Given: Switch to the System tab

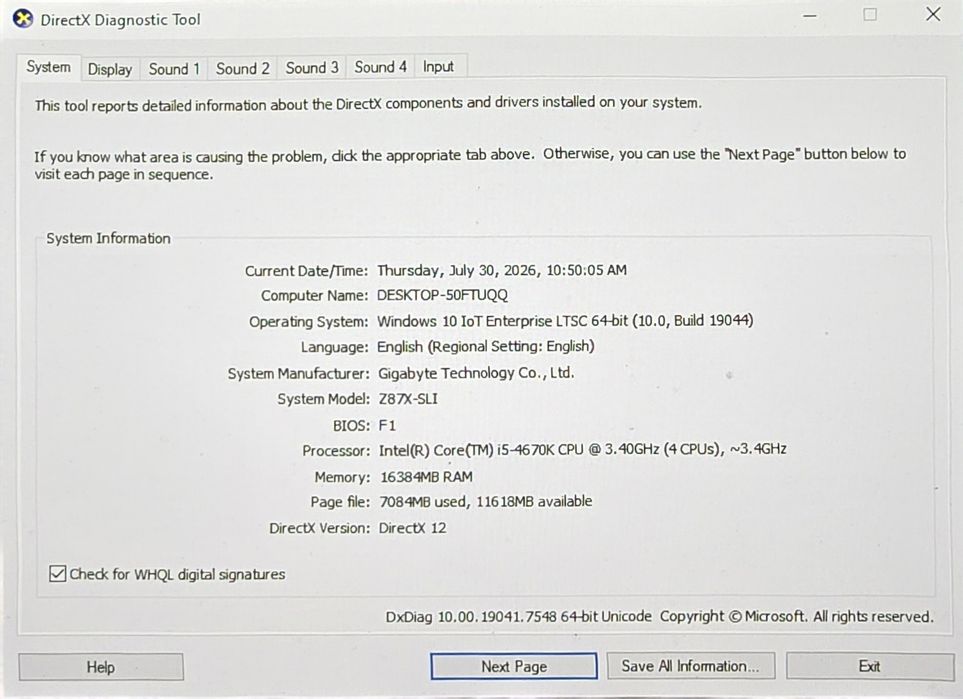Looking at the screenshot, I should (49, 67).
